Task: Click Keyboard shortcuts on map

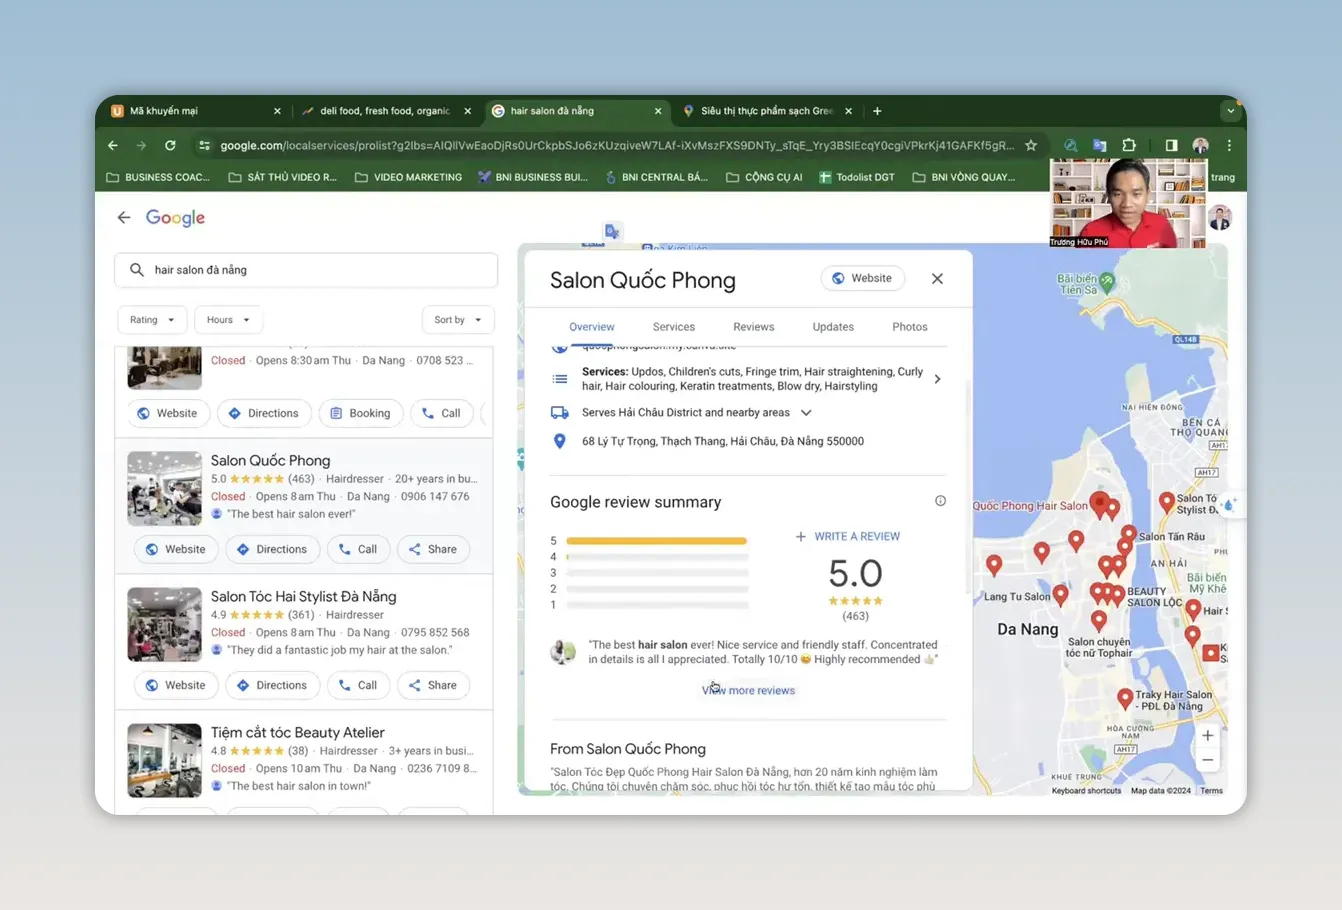Action: pos(1086,790)
